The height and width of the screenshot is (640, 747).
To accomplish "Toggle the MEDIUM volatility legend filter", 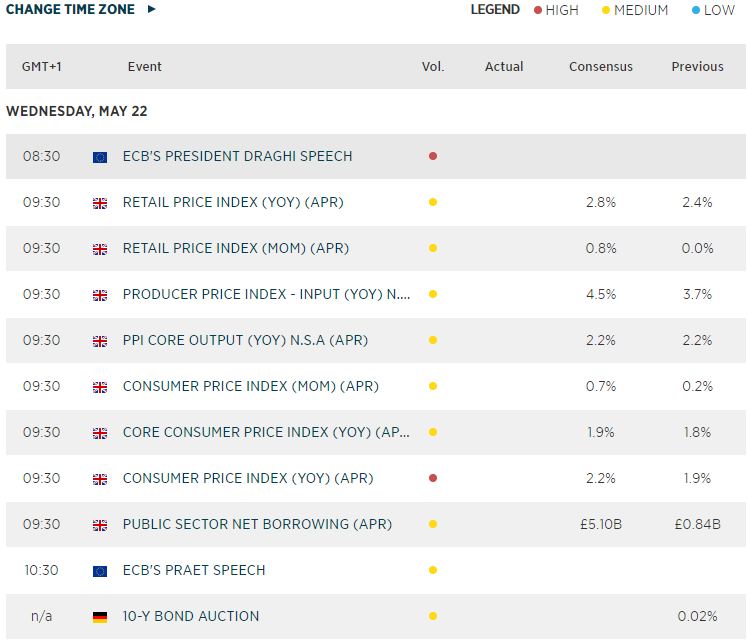I will [634, 10].
